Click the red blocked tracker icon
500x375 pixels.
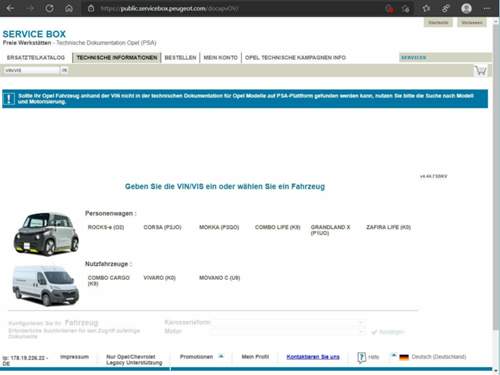(389, 9)
